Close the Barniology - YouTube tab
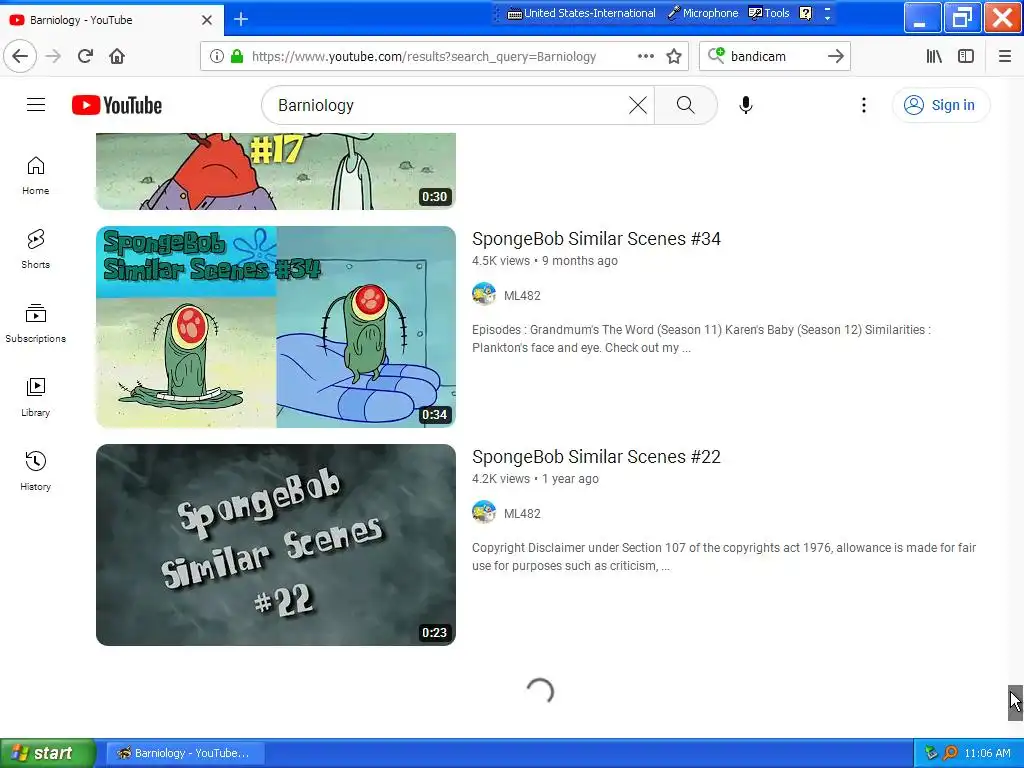This screenshot has width=1024, height=768. [207, 20]
